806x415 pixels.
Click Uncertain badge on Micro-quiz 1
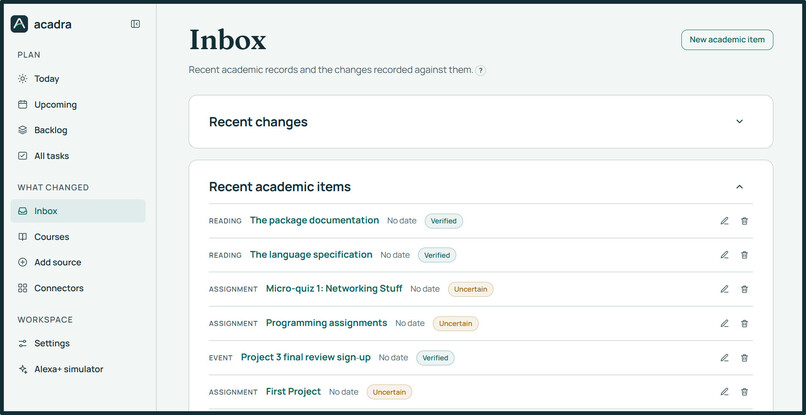point(470,289)
